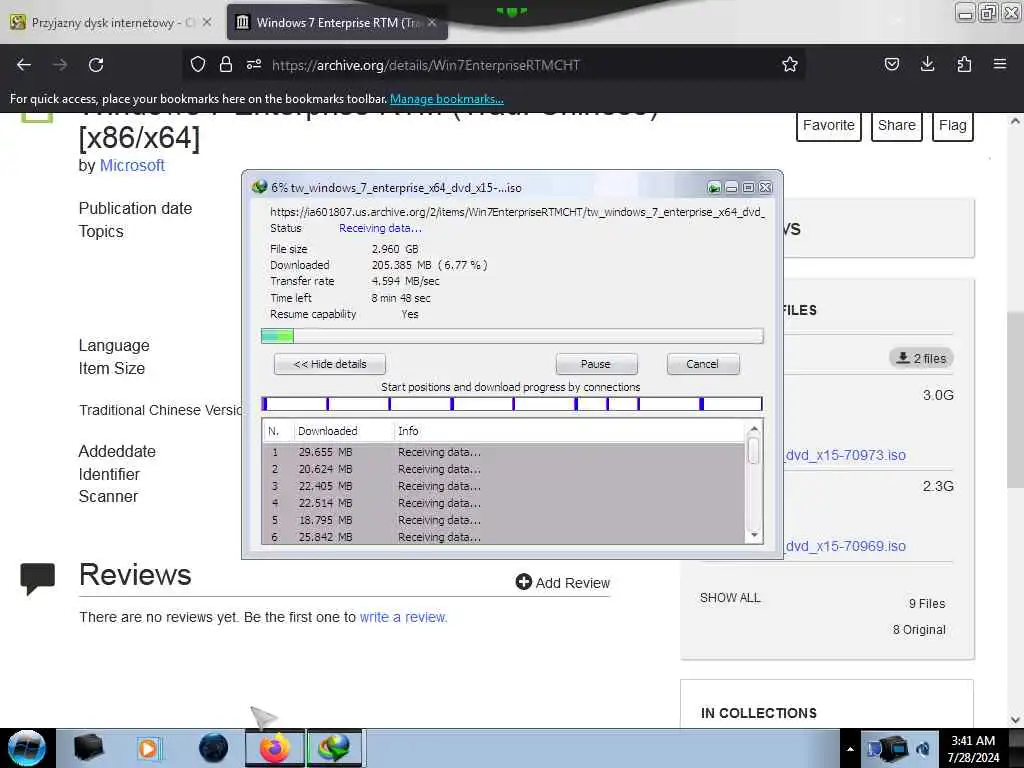Close the Przyjazny dysk internetowy tab
Screen dimensions: 1024x768
[x=207, y=22]
